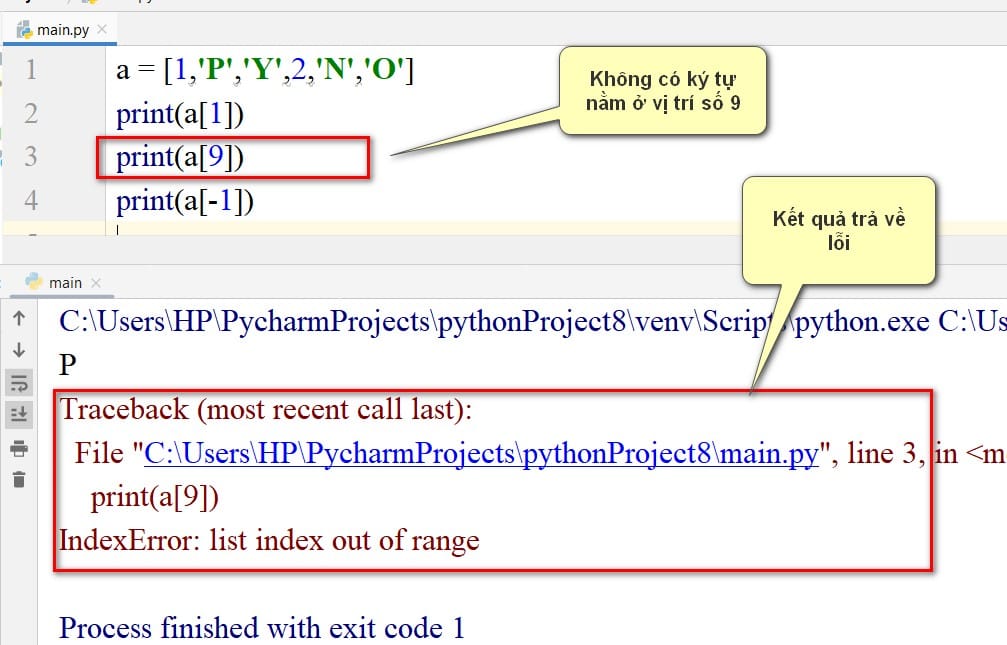The height and width of the screenshot is (645, 1007).
Task: Toggle scroll to end icon
Action: 19,414
